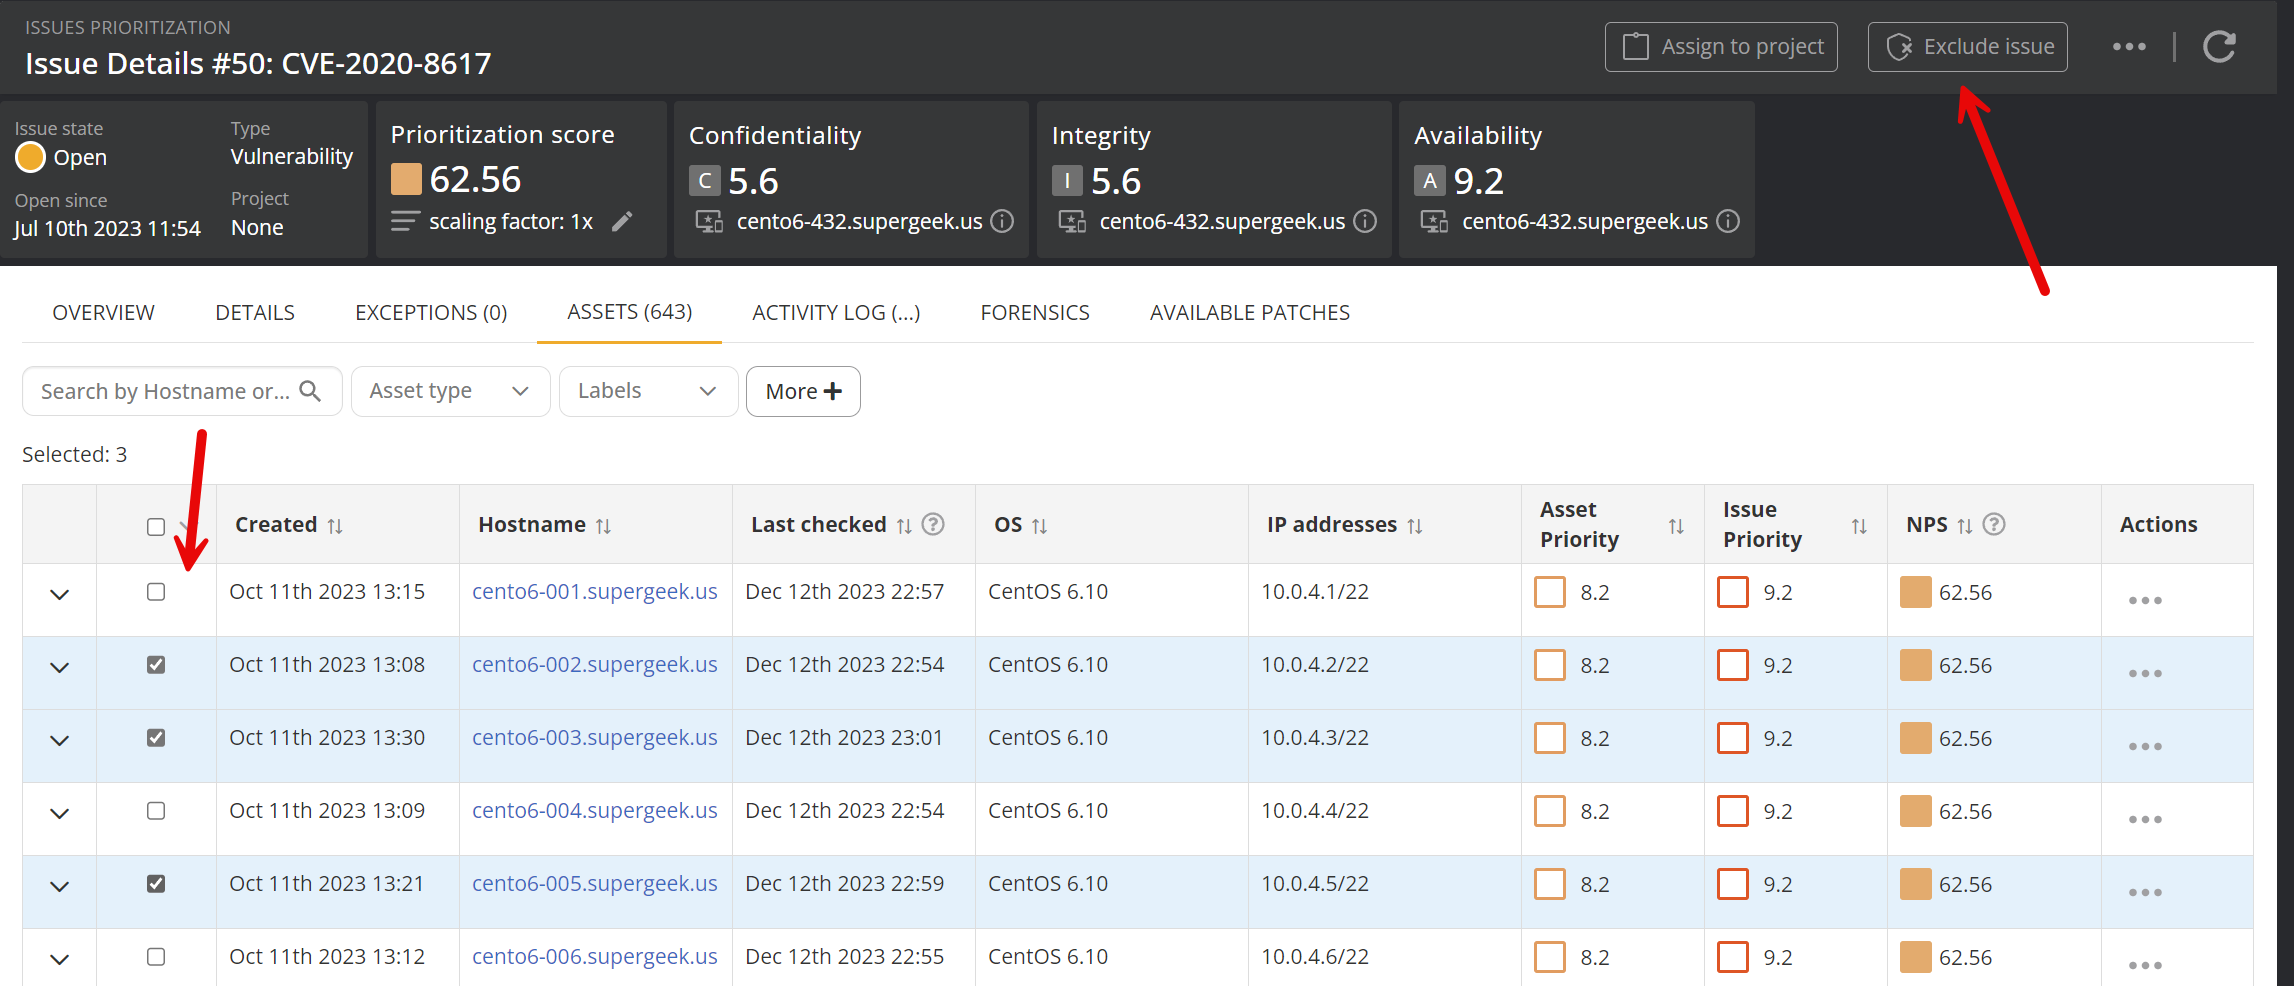Image resolution: width=2294 pixels, height=986 pixels.
Task: Click the search magnifier icon
Action: [x=311, y=391]
